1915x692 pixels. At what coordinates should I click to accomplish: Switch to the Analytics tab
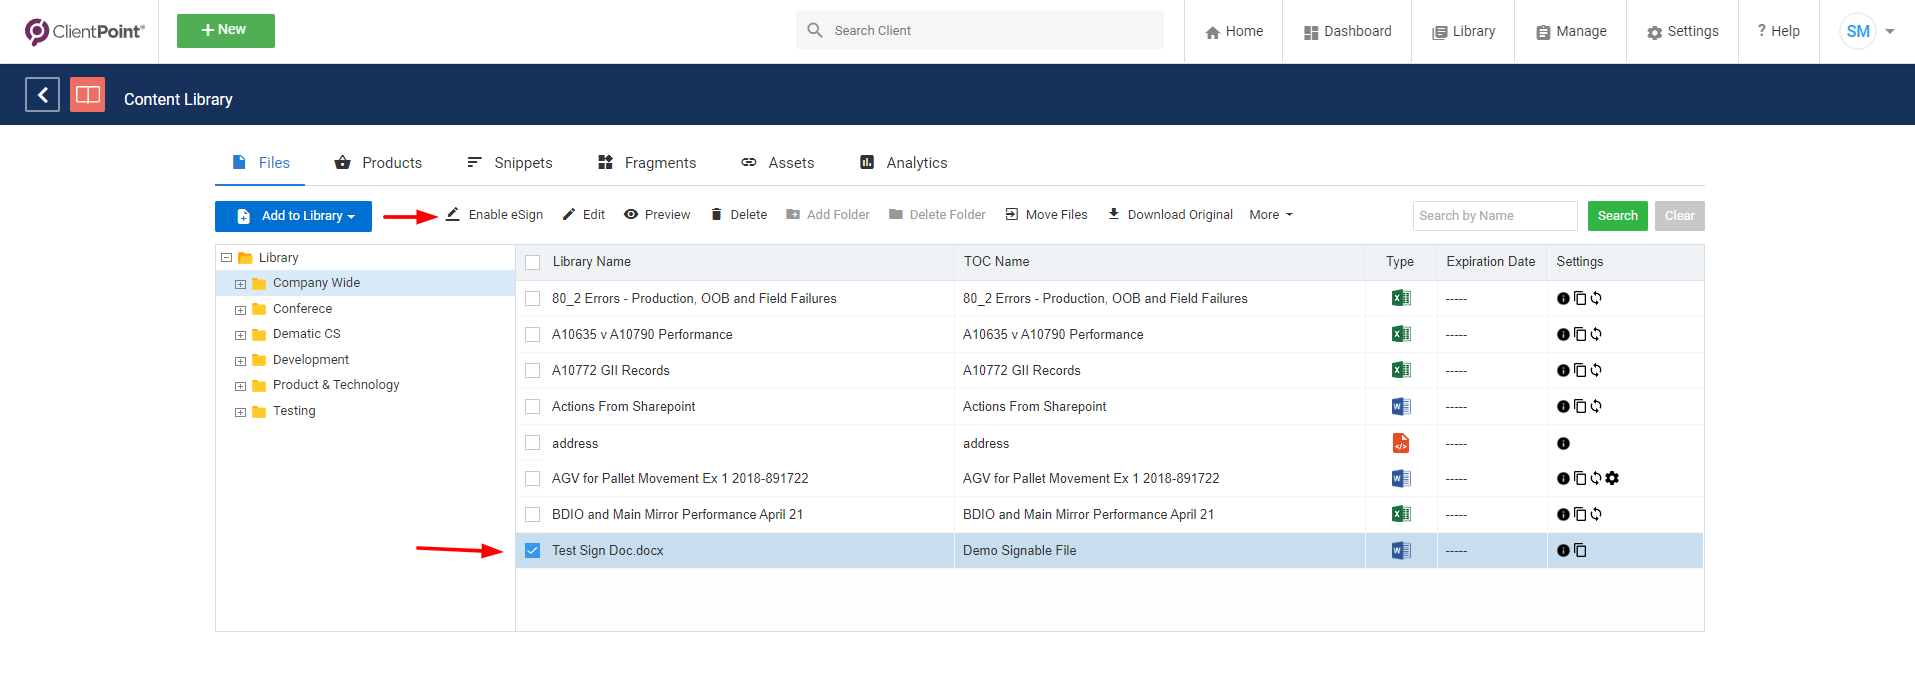(903, 162)
